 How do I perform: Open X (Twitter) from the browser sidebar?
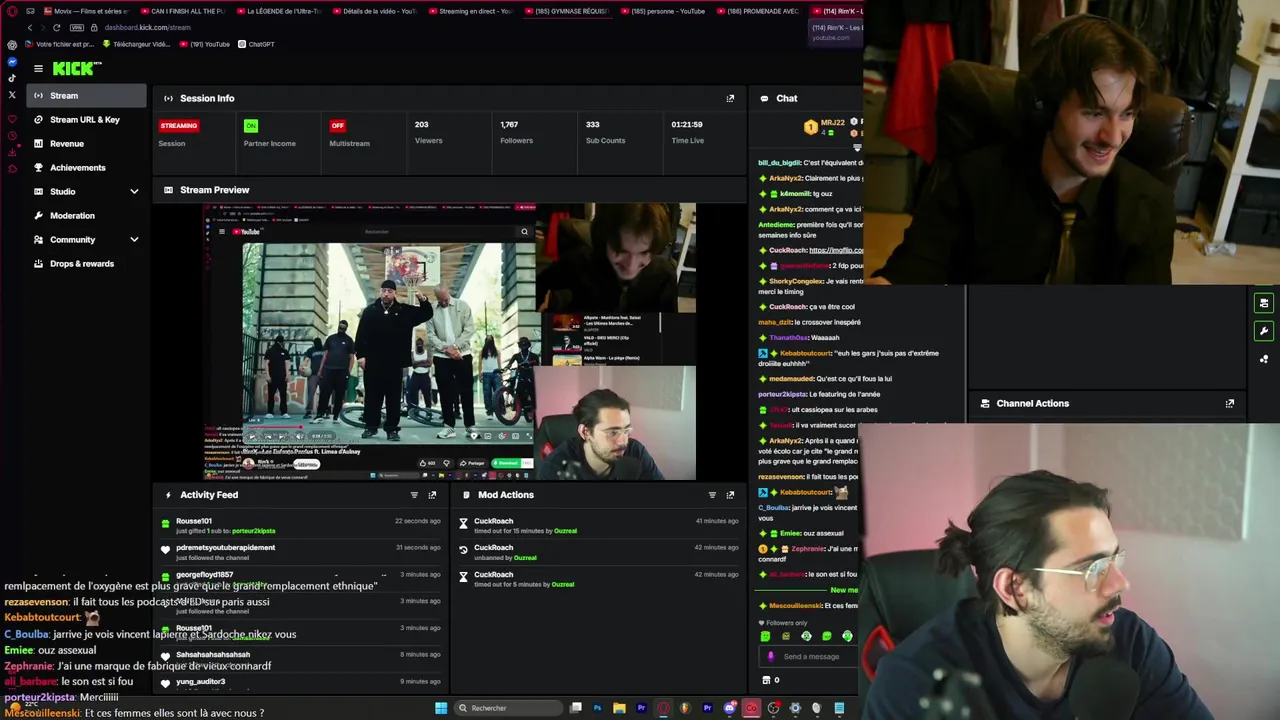click(x=12, y=95)
